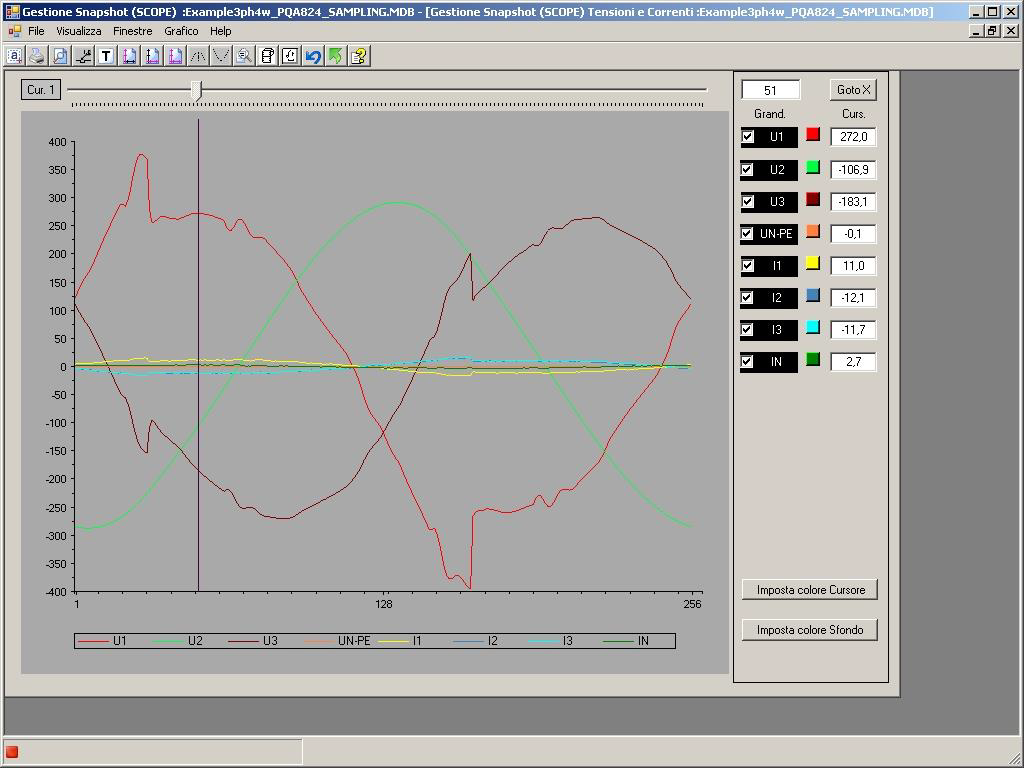Click the cursor position field showing 51
Viewport: 1026px width, 770px height.
770,90
